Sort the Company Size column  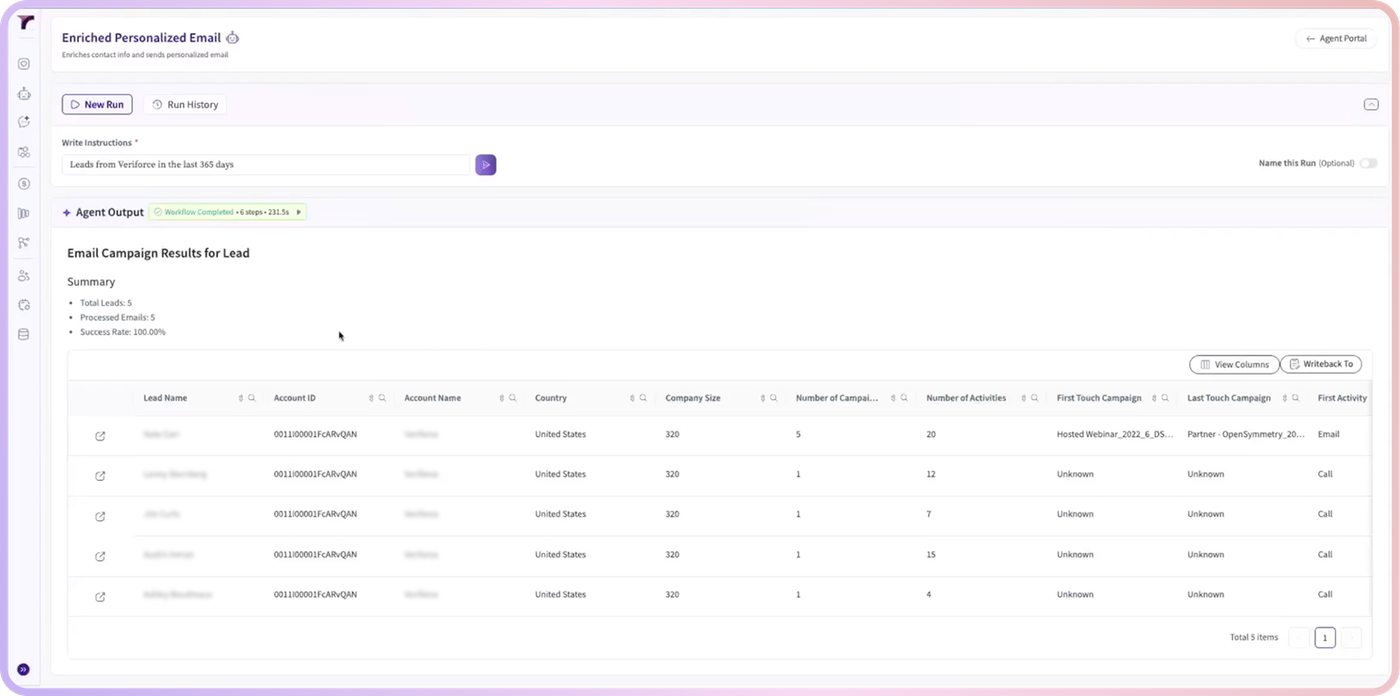tap(762, 398)
